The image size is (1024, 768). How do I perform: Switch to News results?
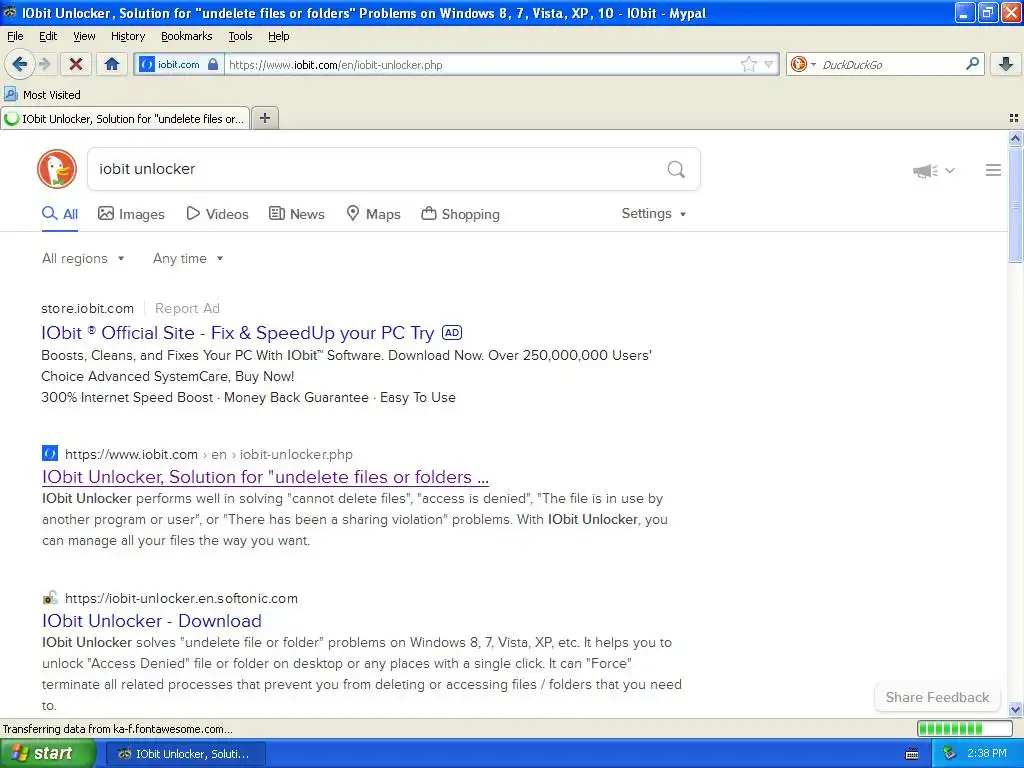pyautogui.click(x=297, y=214)
